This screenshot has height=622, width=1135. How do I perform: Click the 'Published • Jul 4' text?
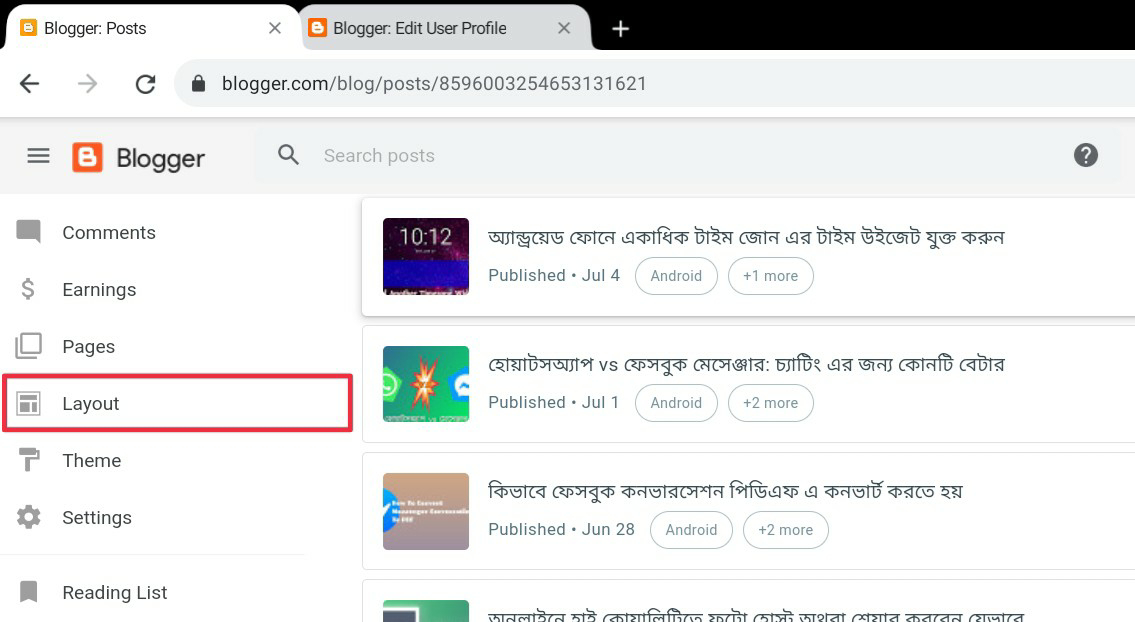[554, 275]
